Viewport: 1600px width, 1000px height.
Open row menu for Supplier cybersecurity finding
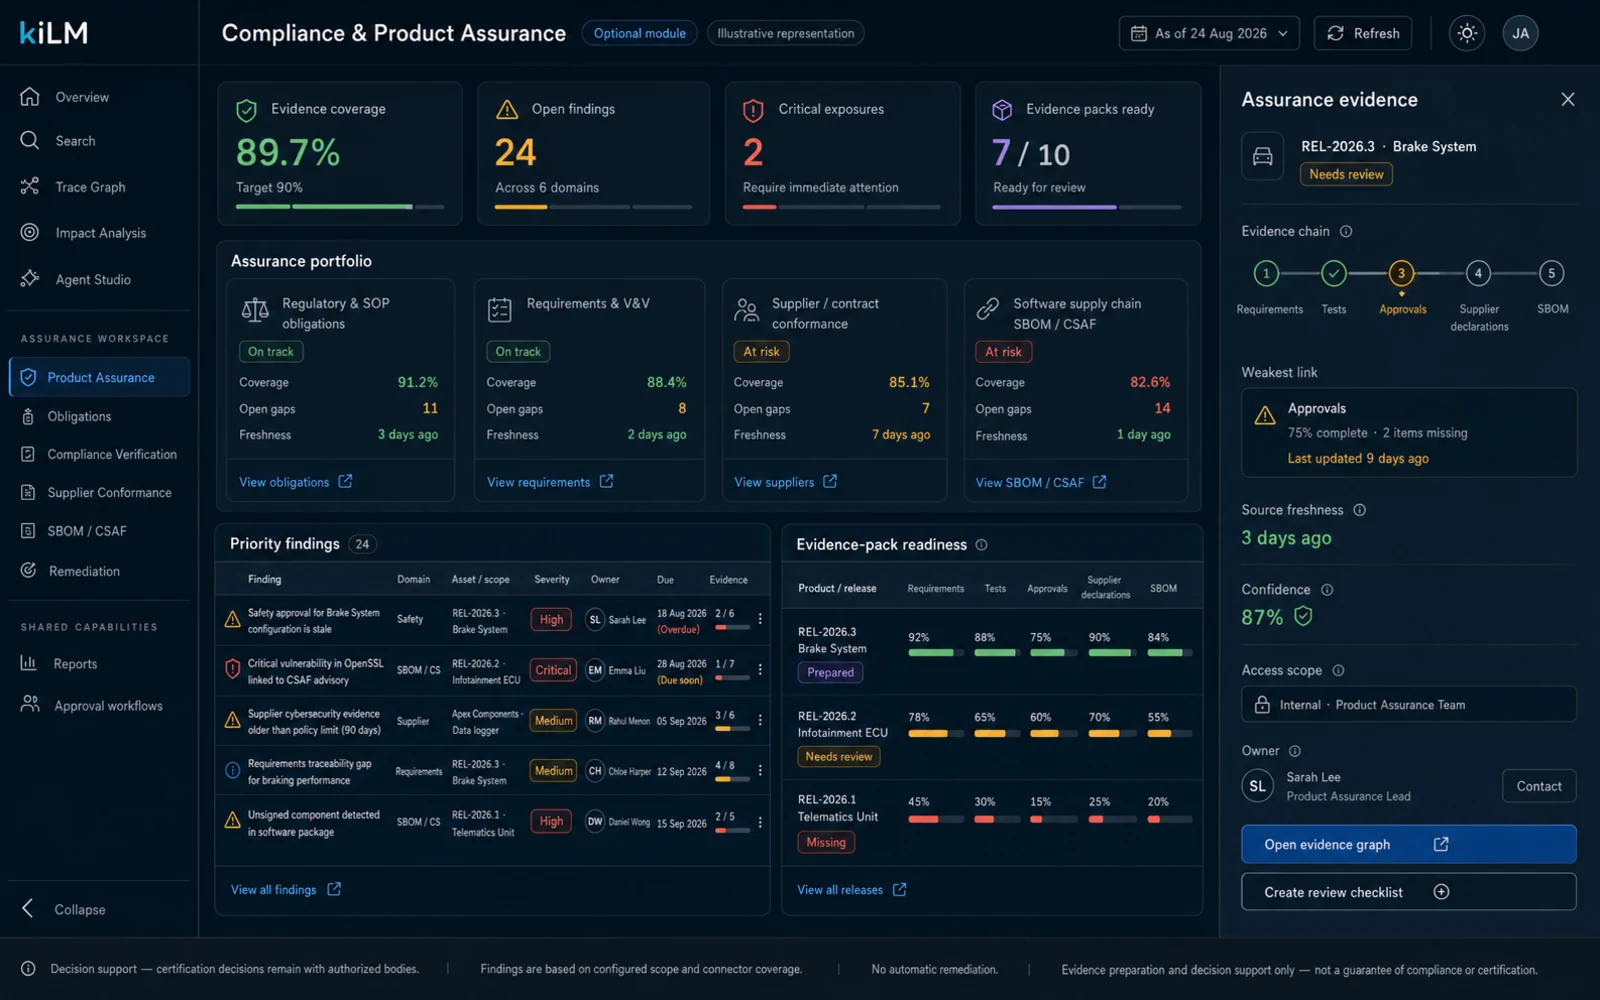[x=760, y=720]
